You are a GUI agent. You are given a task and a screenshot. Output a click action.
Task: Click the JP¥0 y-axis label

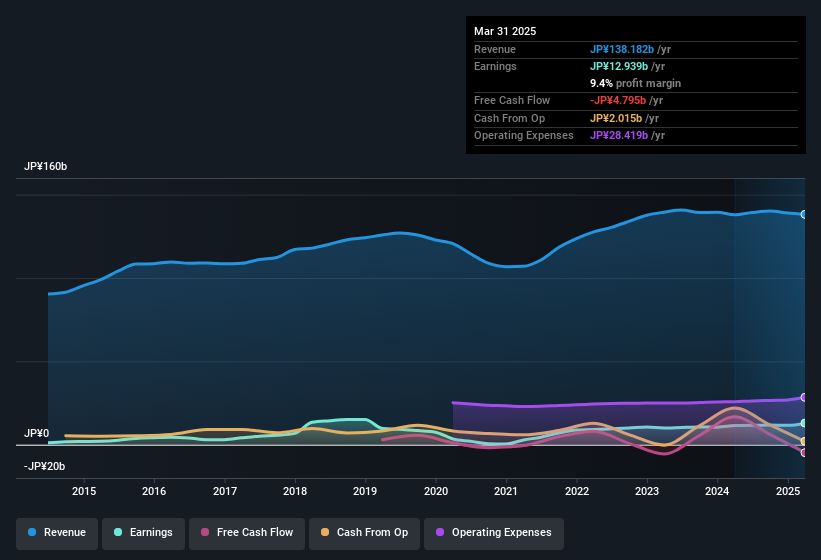37,433
